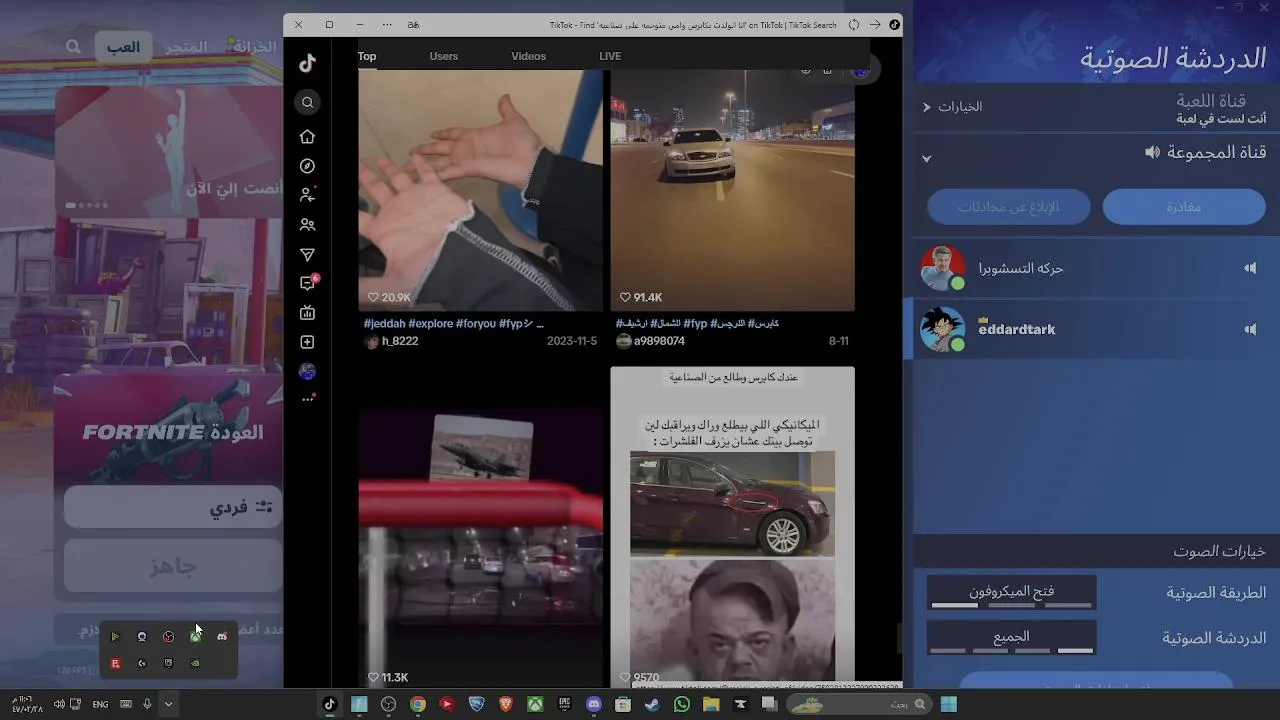The width and height of the screenshot is (1280, 720).
Task: Mute حركه التستشوبرا speaker icon
Action: [1250, 268]
